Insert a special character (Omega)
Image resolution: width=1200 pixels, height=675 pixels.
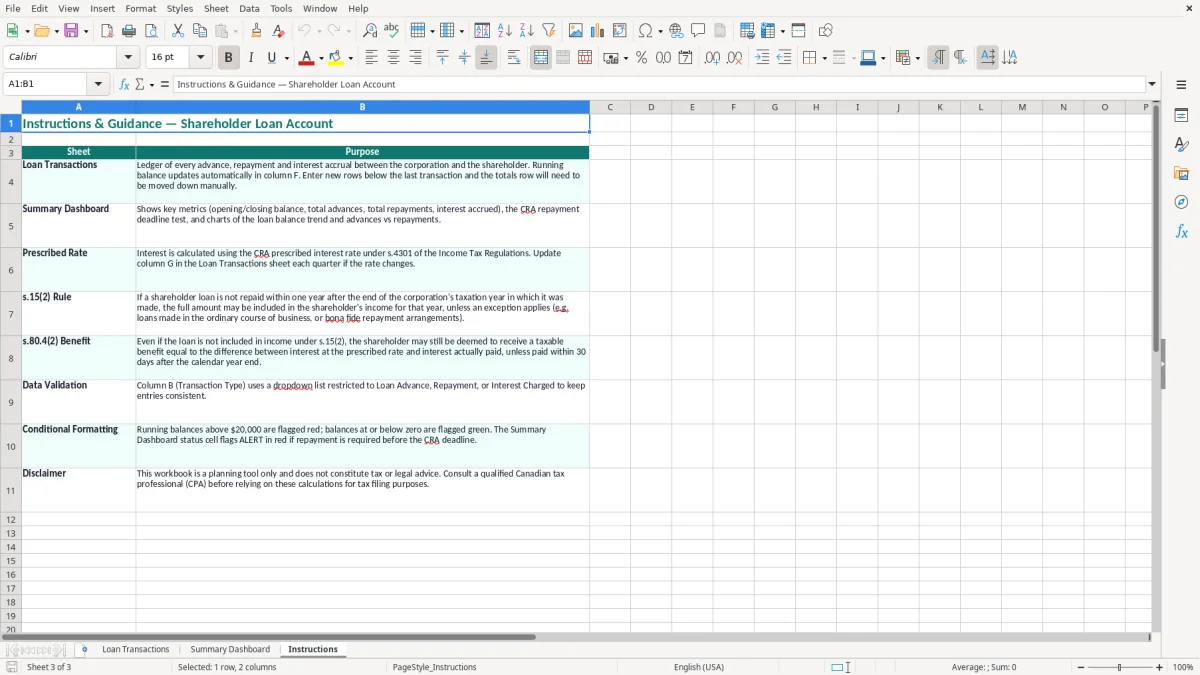coord(645,31)
